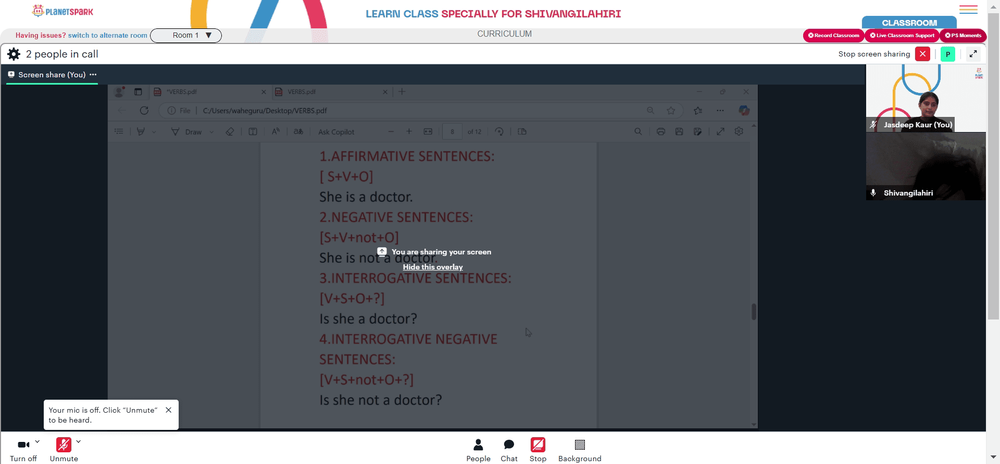
Task: Click Ask Copilot in PDF toolbar
Action: coord(336,132)
